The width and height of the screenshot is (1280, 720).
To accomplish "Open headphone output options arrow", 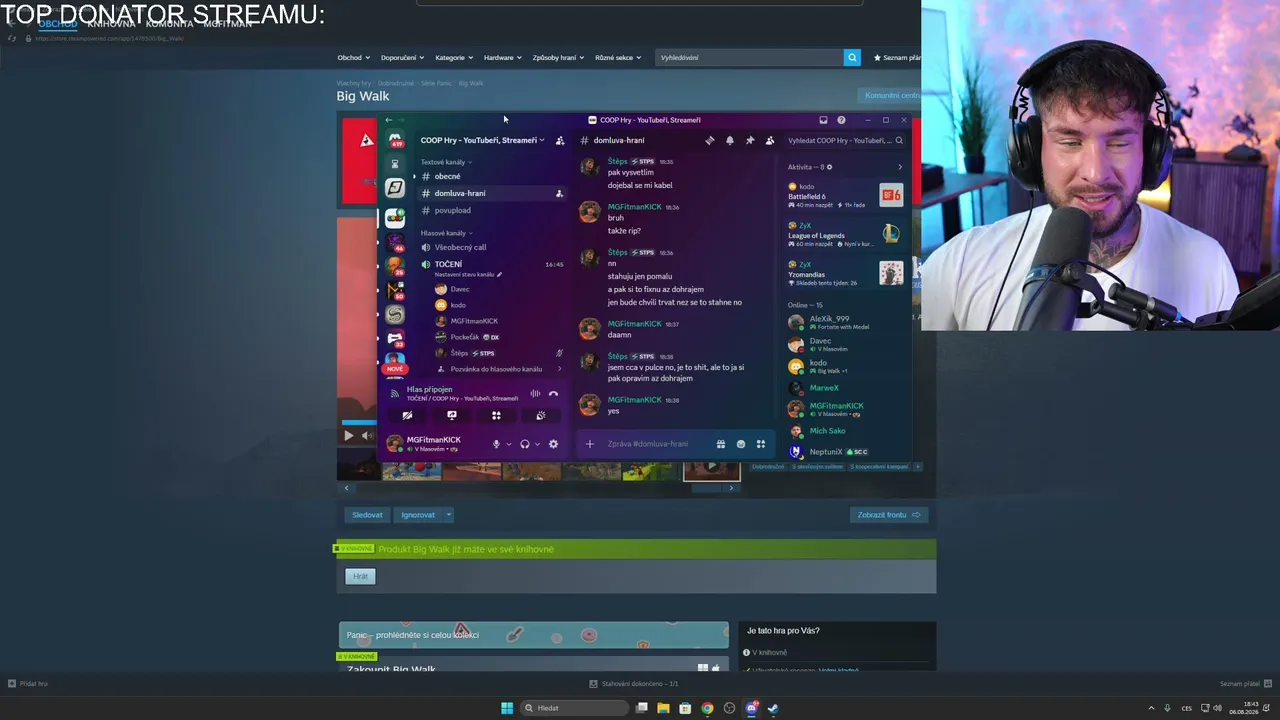I will point(537,444).
